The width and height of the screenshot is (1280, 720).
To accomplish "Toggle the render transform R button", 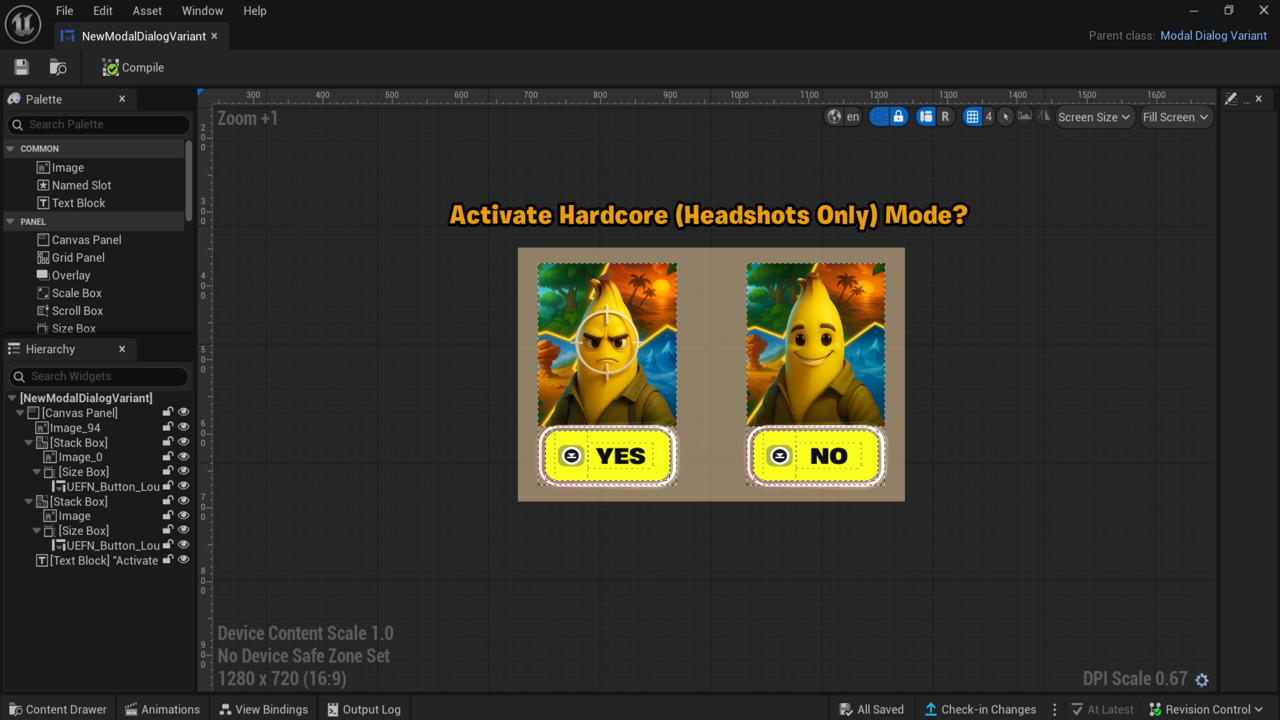I will 945,117.
